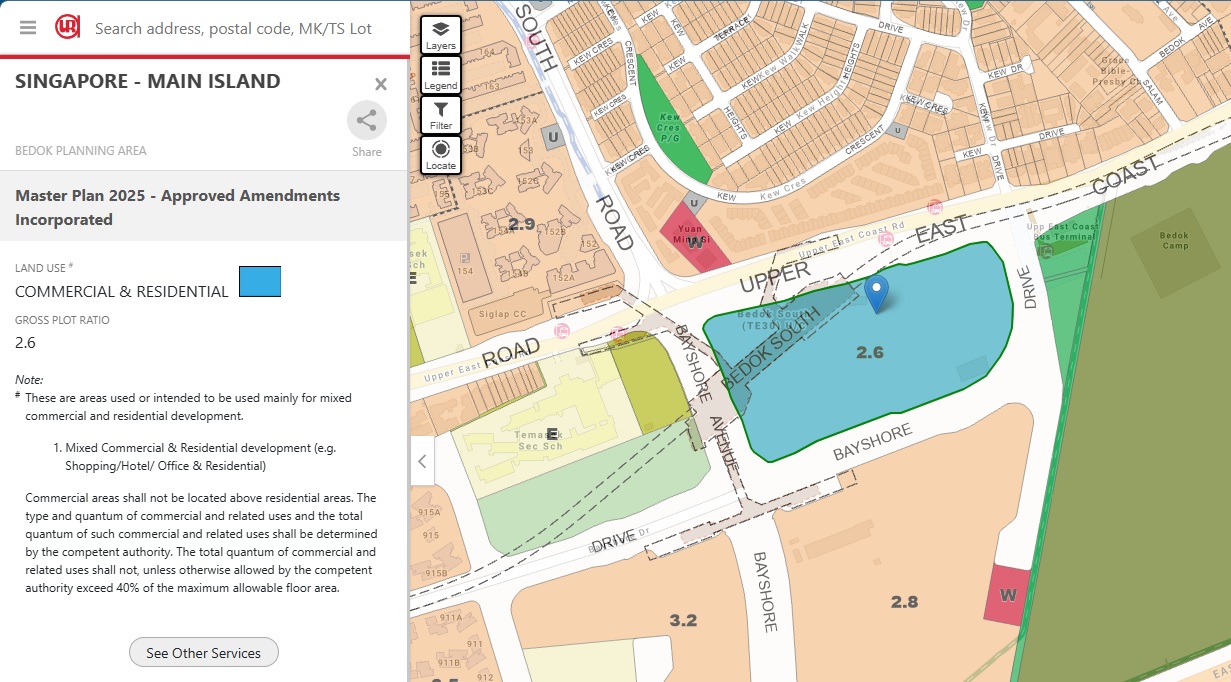1231x682 pixels.
Task: Click the Master Plan 2025 heading
Action: tap(177, 207)
